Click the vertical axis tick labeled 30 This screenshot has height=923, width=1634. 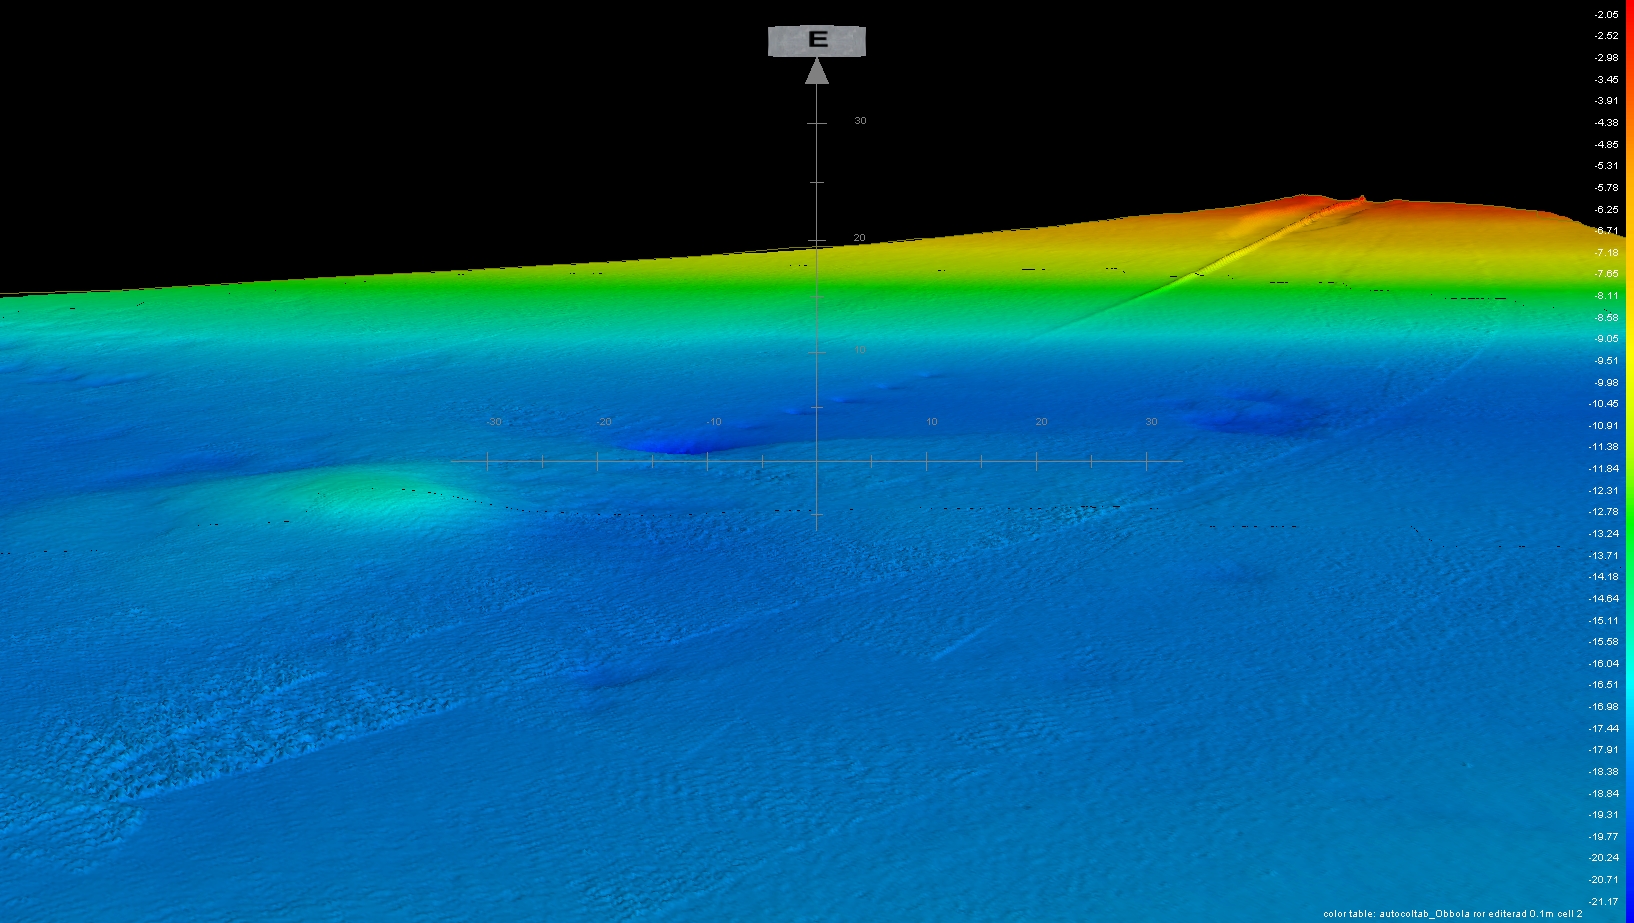(859, 121)
